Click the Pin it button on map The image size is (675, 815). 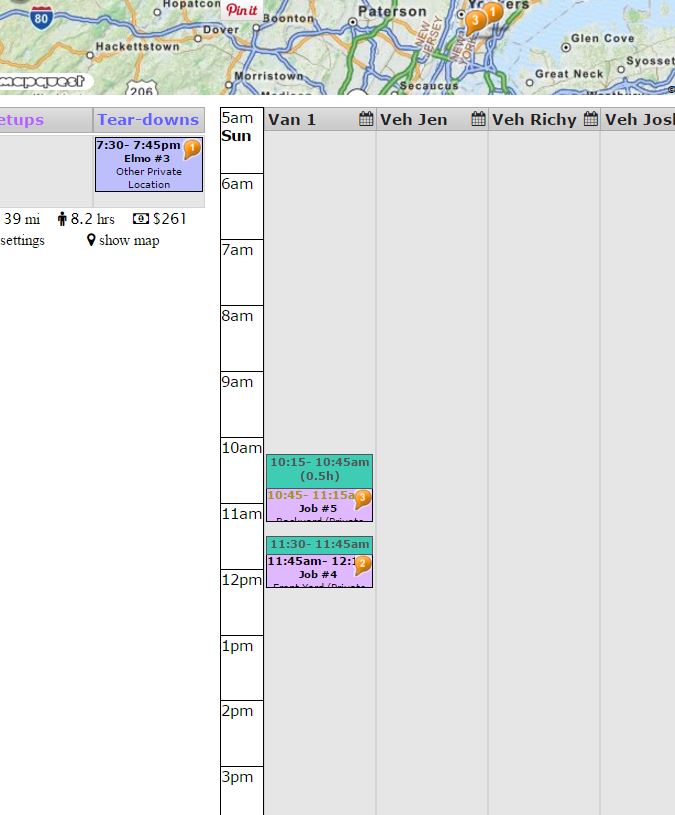(x=241, y=10)
